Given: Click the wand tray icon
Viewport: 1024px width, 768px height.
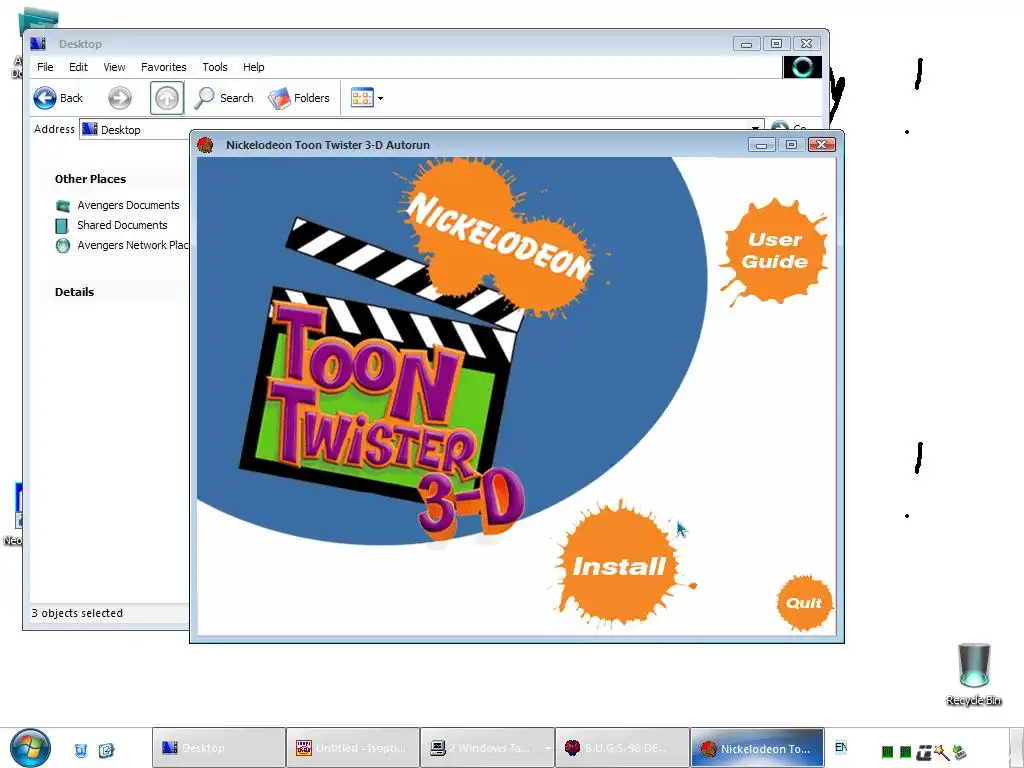Looking at the screenshot, I should tap(941, 752).
